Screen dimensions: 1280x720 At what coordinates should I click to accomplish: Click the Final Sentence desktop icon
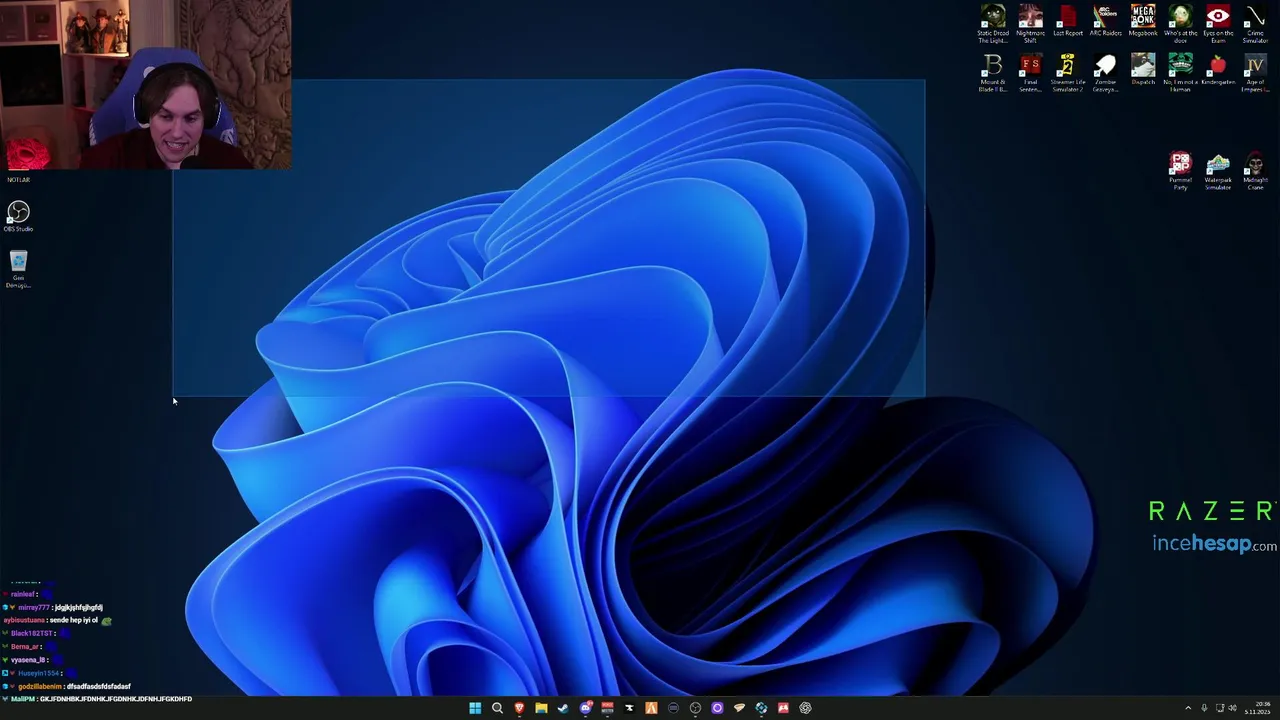click(x=1030, y=74)
